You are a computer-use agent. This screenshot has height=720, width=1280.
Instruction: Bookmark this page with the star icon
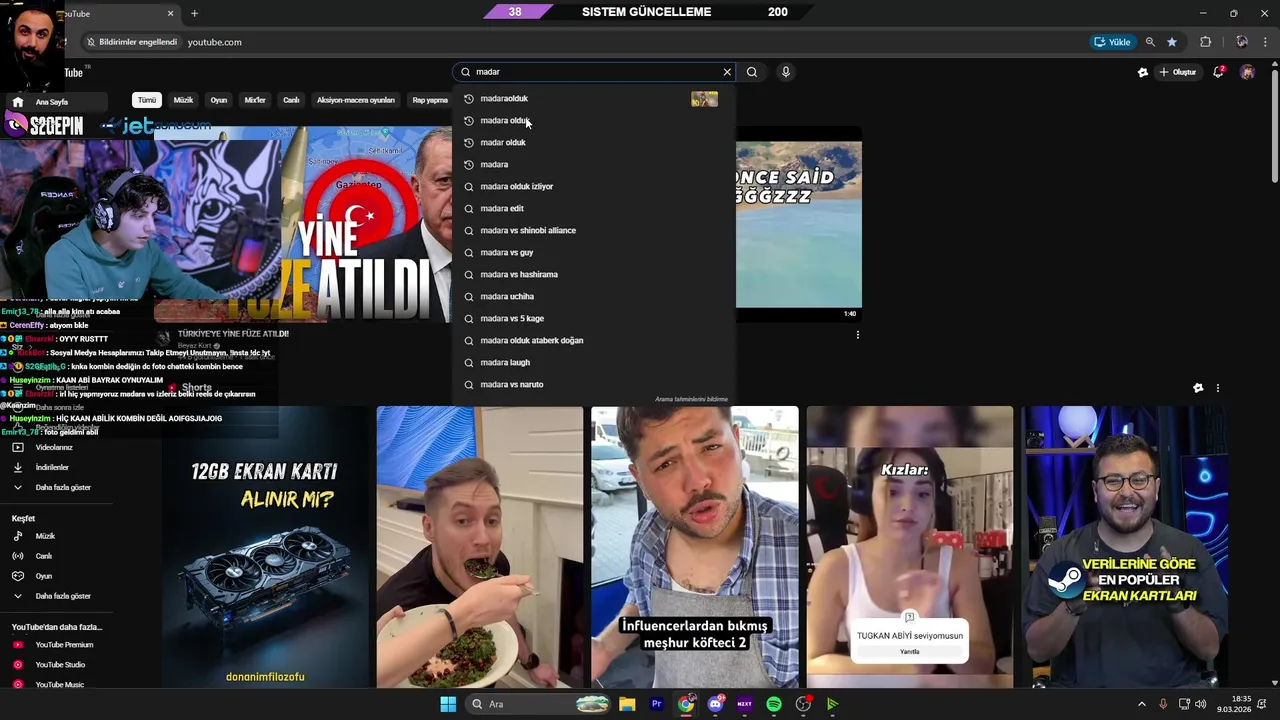tap(1172, 42)
